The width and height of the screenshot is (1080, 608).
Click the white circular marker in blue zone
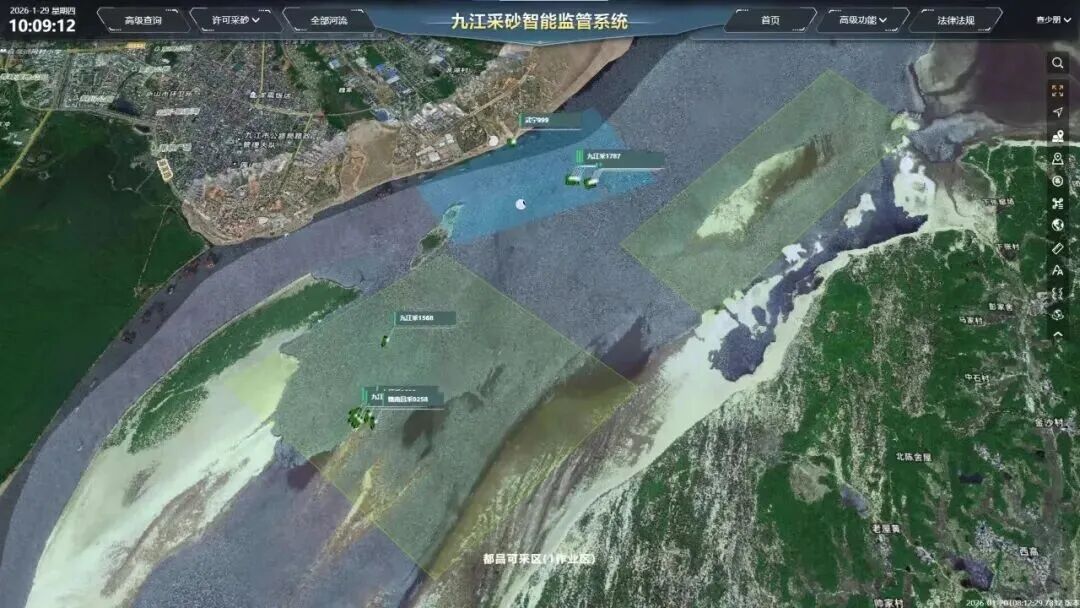[521, 204]
